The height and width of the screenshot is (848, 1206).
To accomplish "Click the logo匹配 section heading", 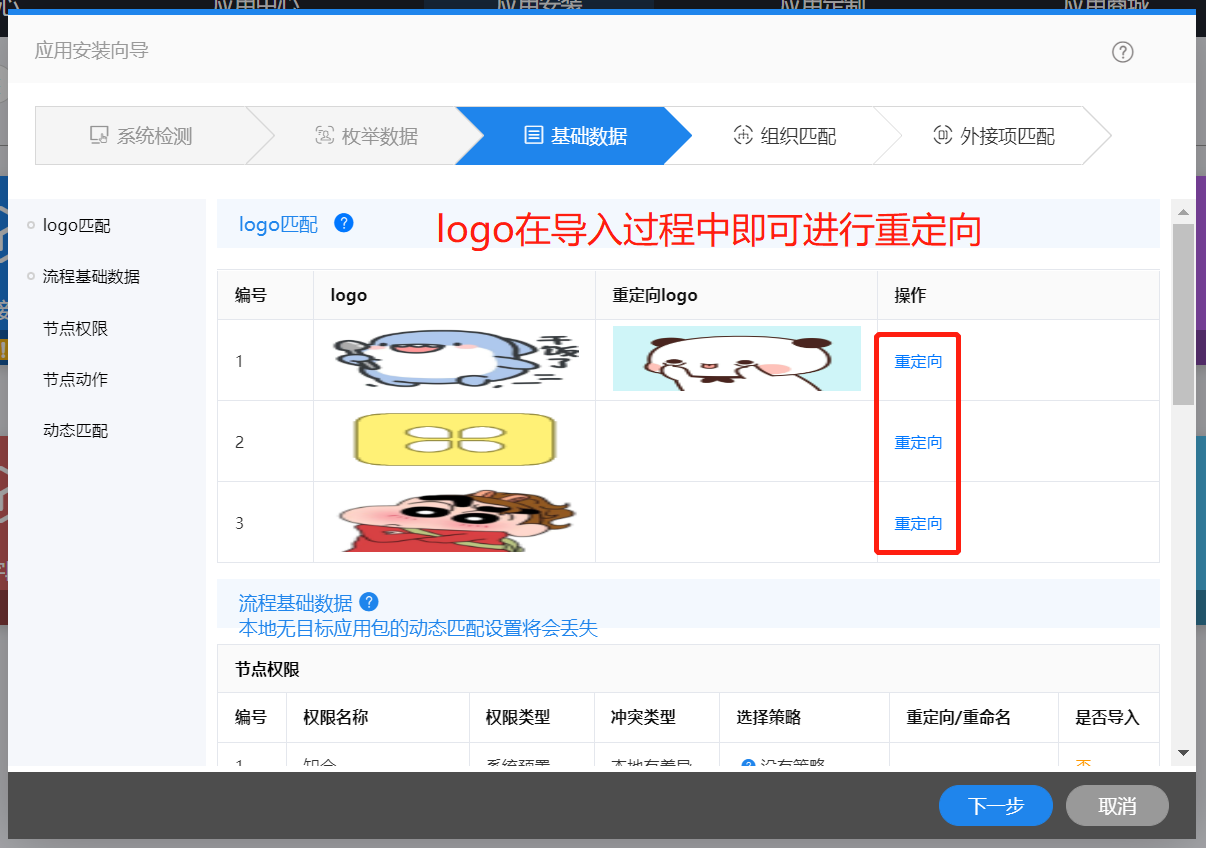I will pyautogui.click(x=278, y=224).
